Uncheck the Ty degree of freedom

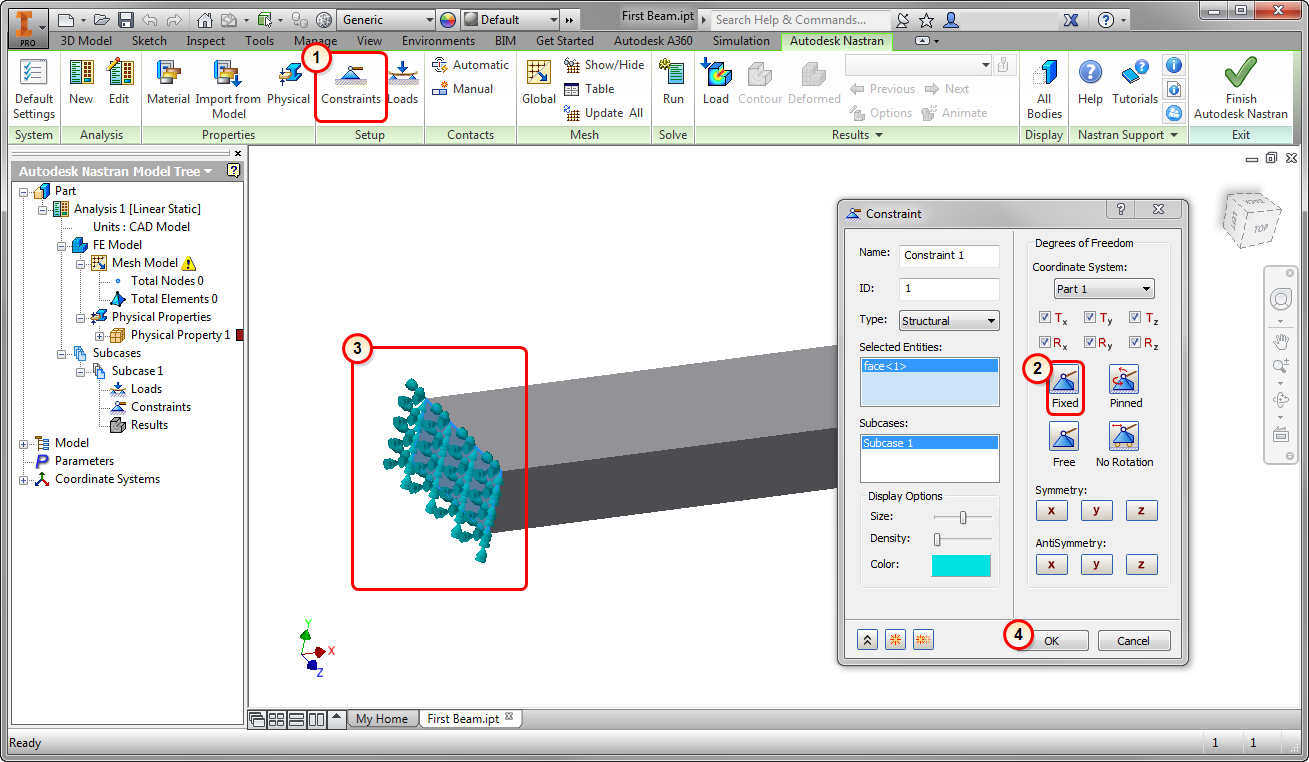tap(1091, 318)
